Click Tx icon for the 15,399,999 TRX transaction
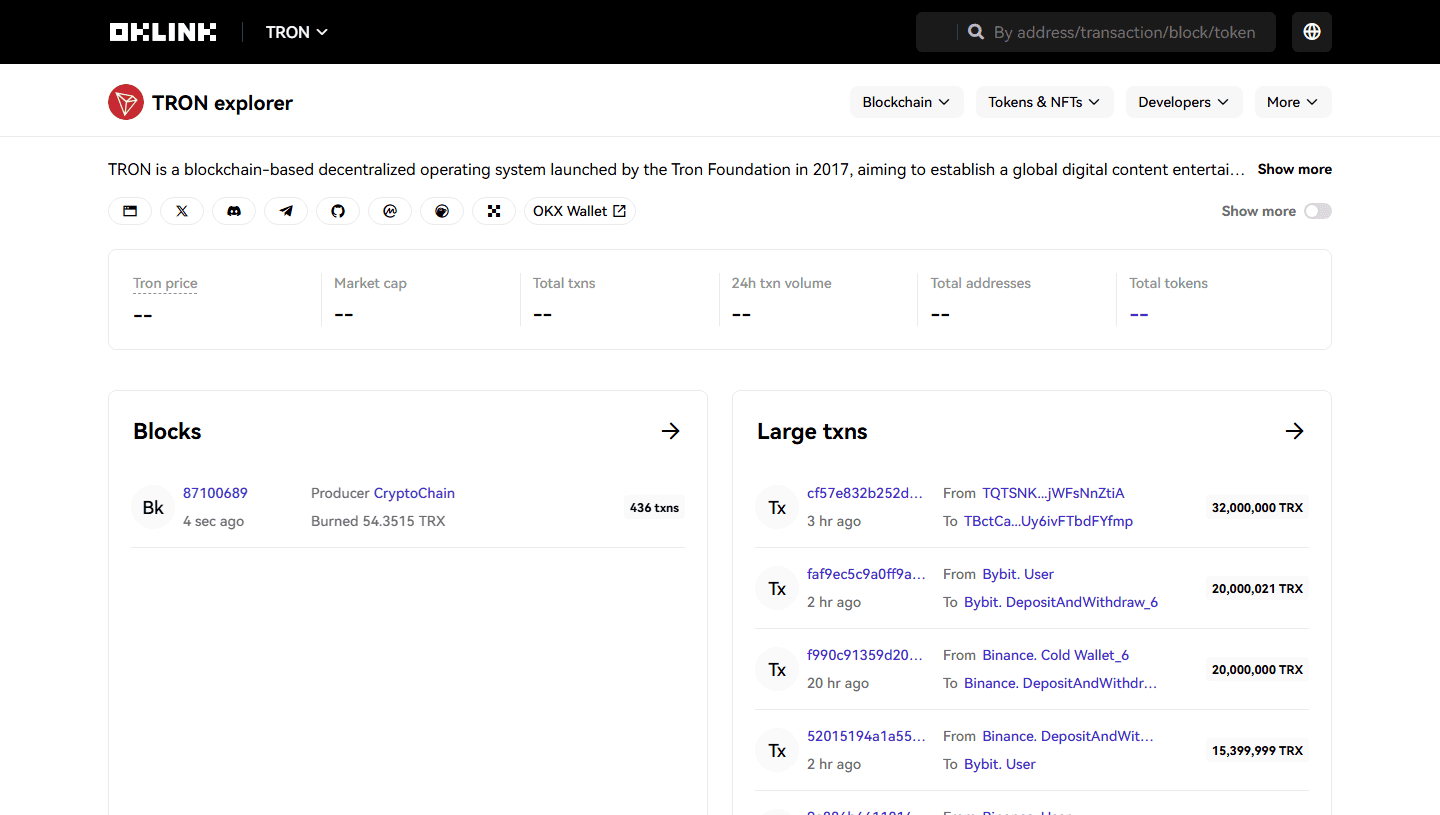1440x815 pixels. tap(777, 750)
